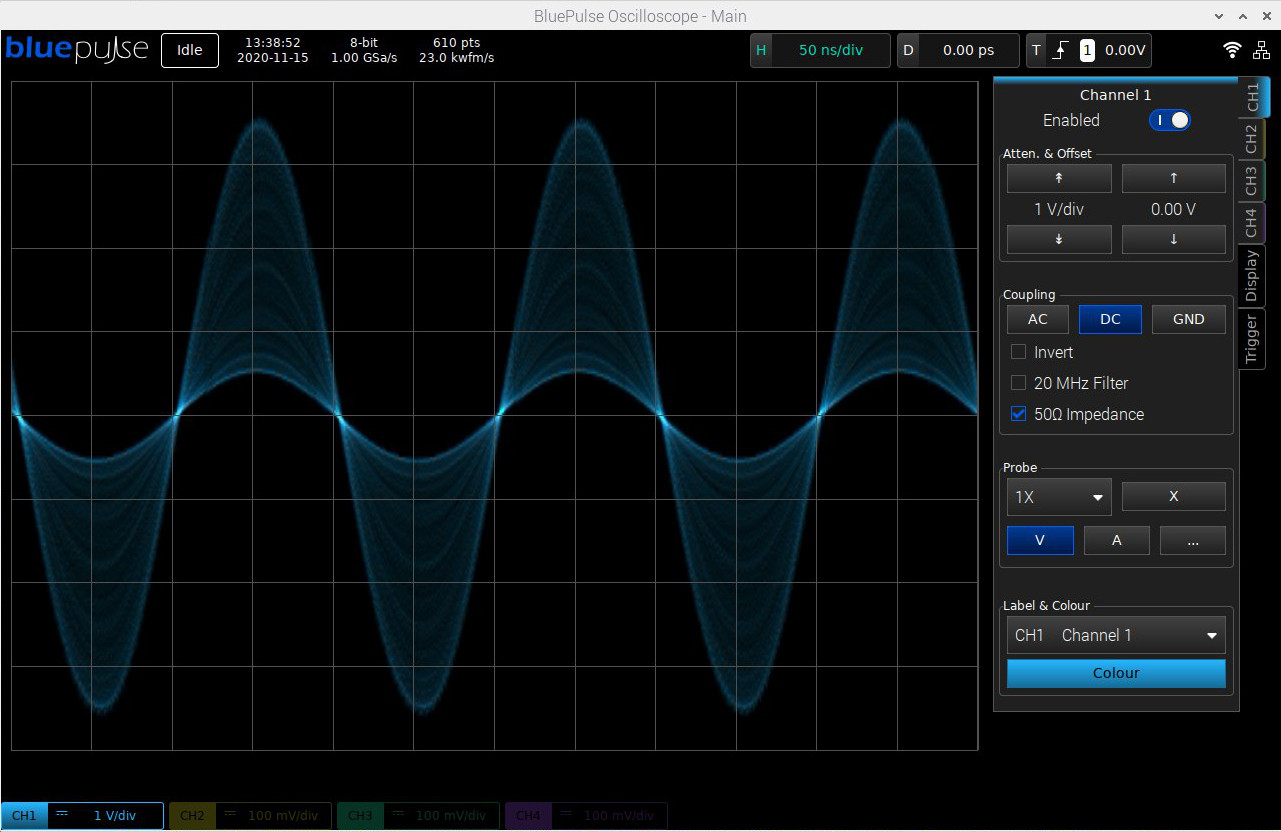Click the bluepulse logo

(77, 49)
